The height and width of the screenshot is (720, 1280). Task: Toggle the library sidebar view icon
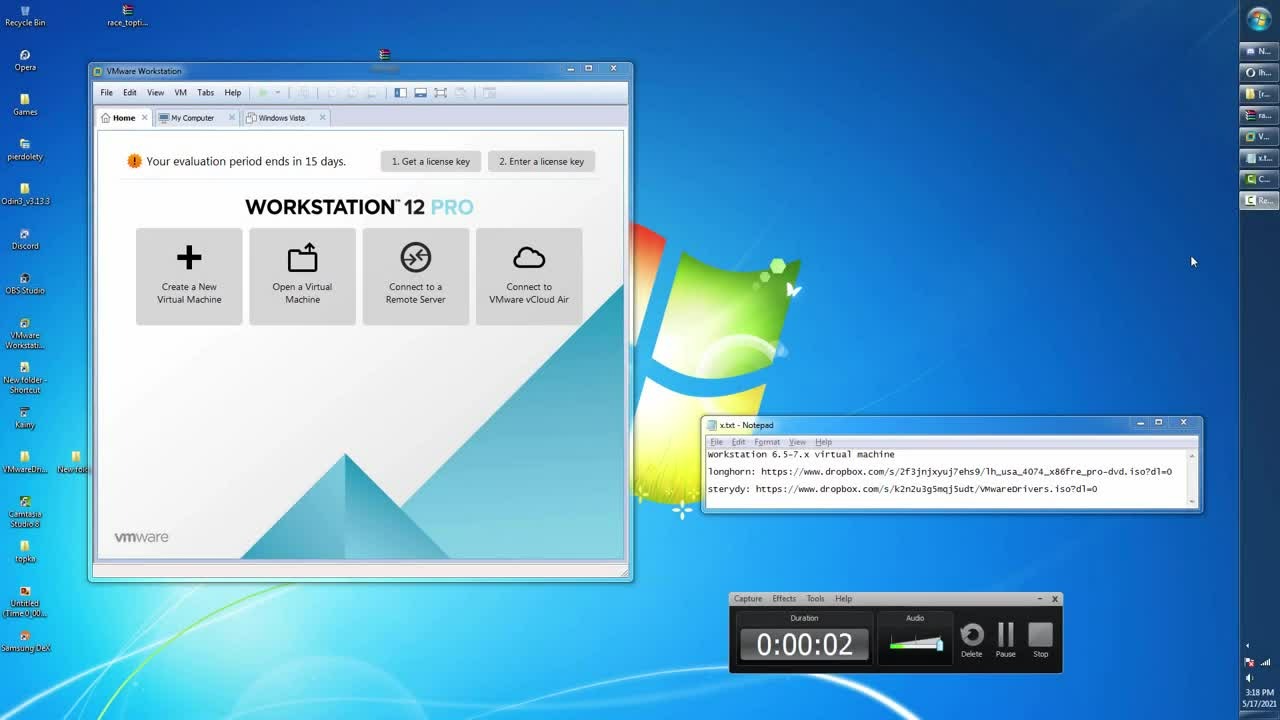[x=401, y=93]
